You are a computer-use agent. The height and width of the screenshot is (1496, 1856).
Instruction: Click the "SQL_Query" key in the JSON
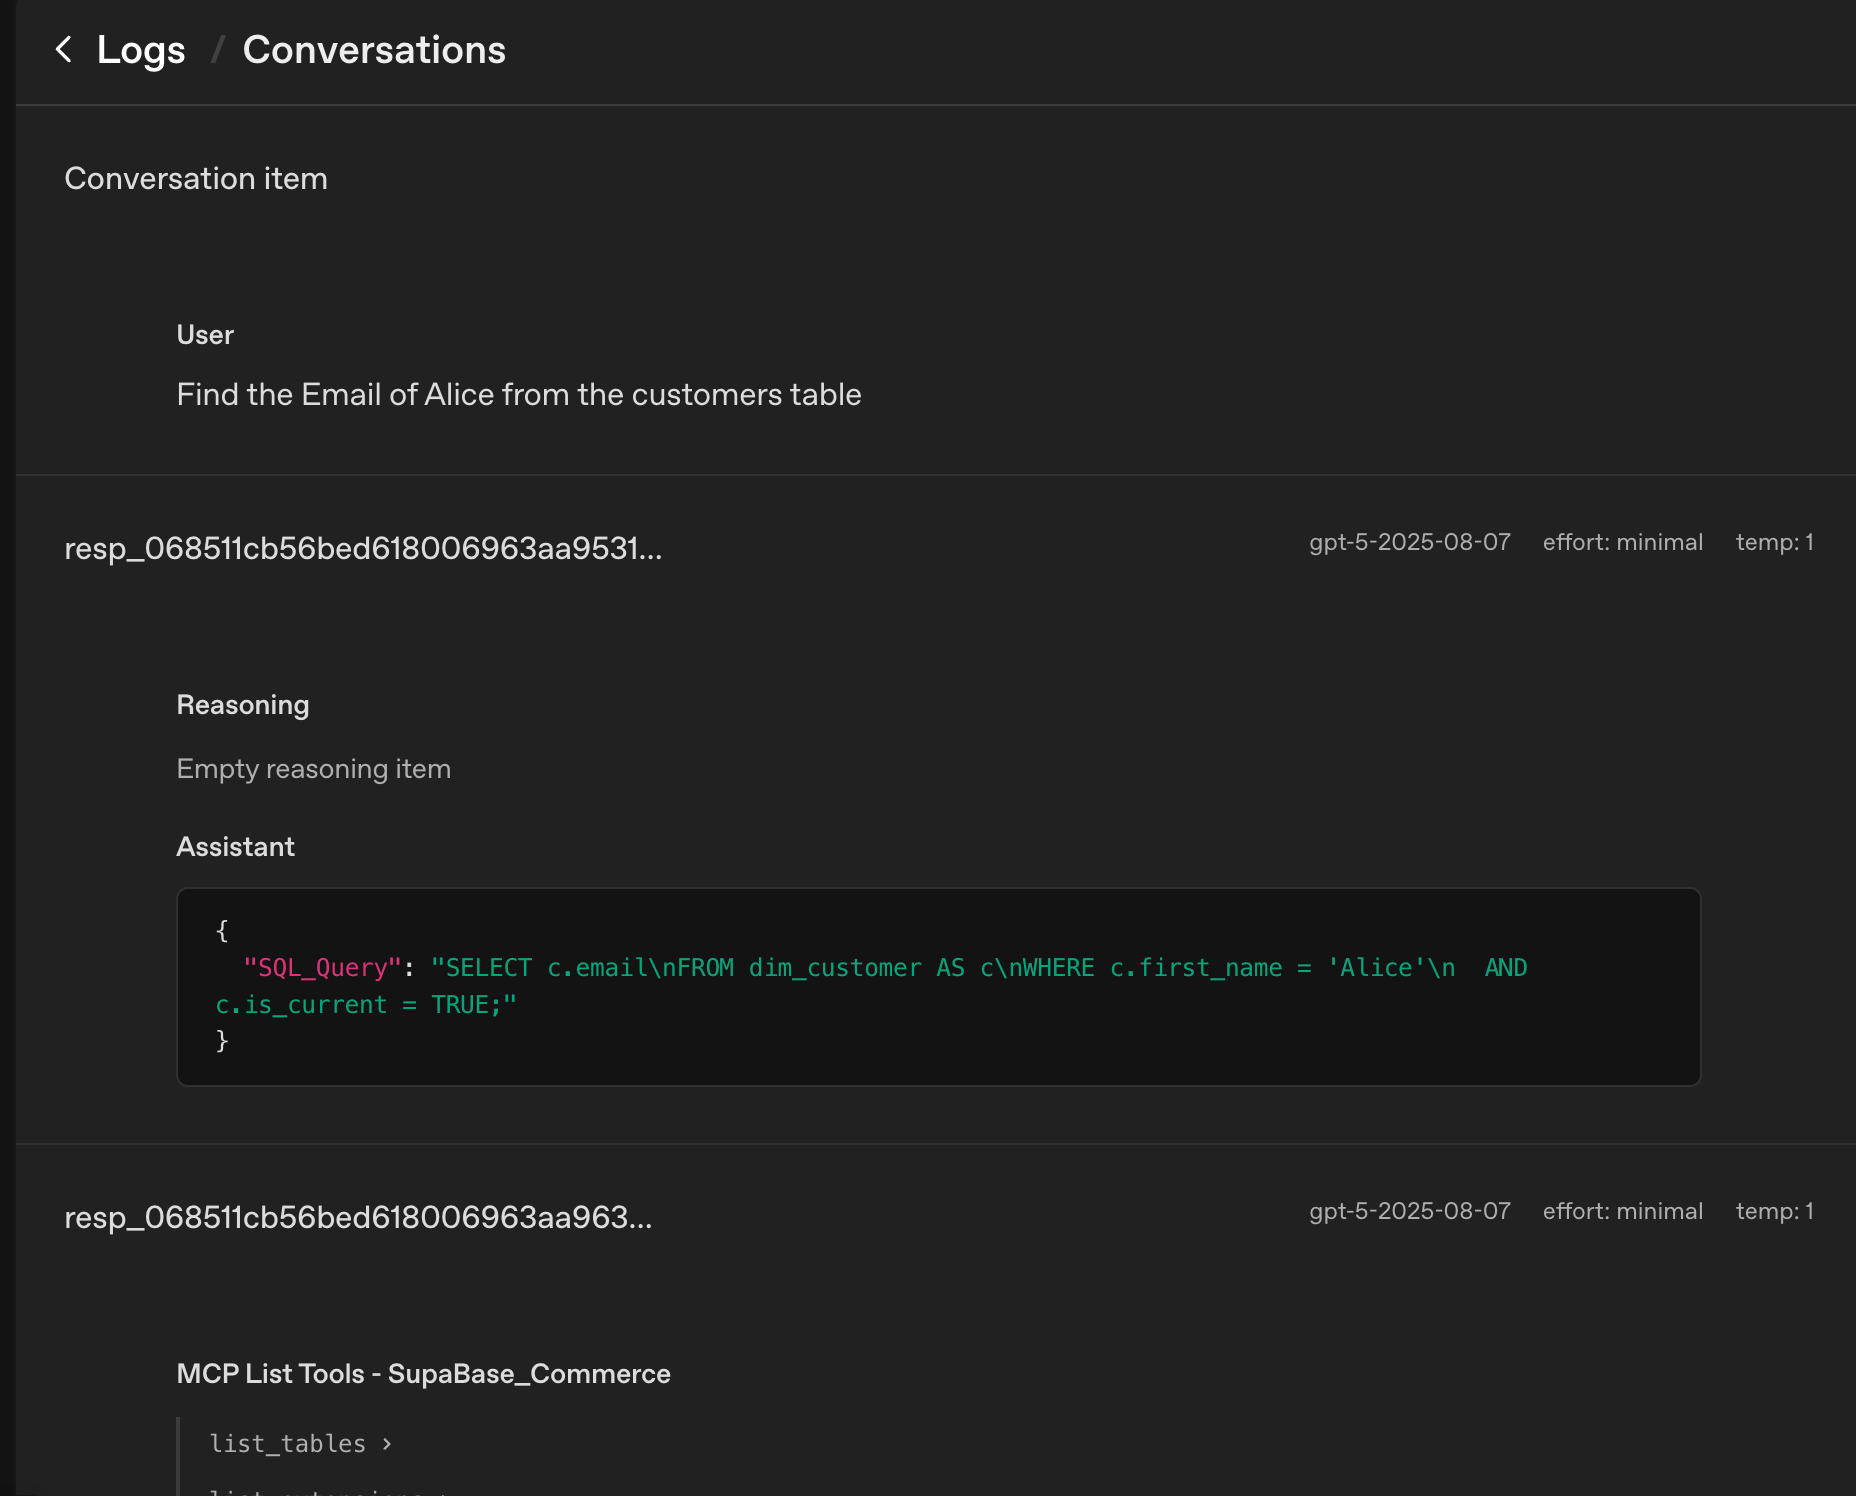click(321, 968)
